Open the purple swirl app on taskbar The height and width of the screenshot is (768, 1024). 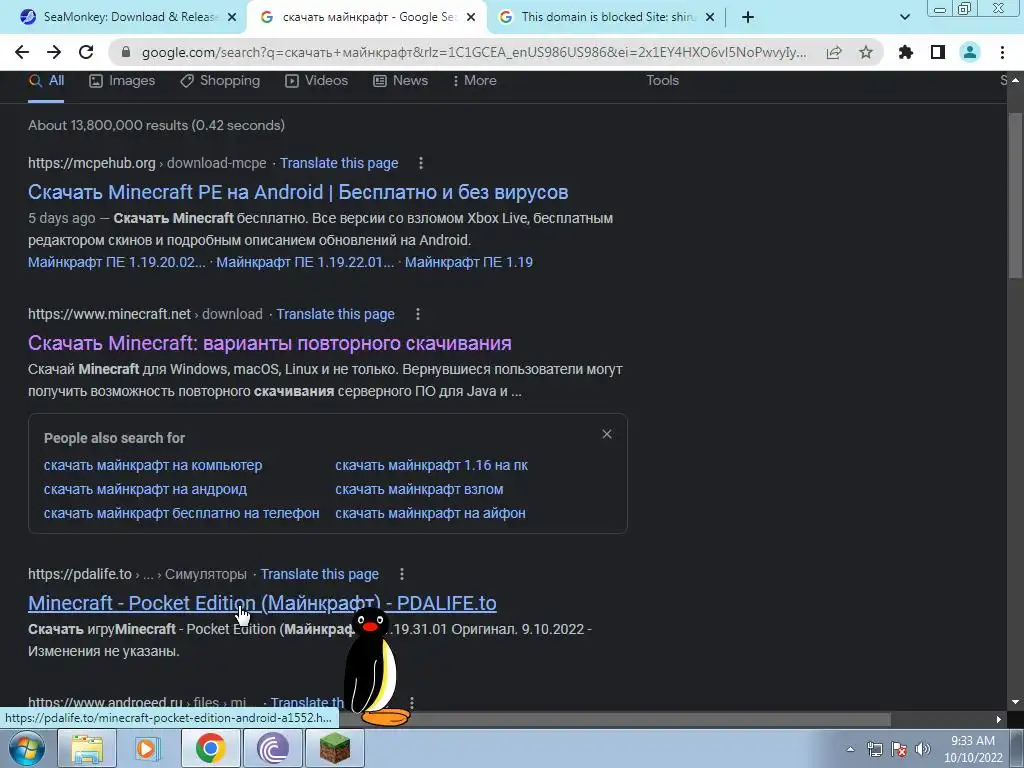[272, 748]
